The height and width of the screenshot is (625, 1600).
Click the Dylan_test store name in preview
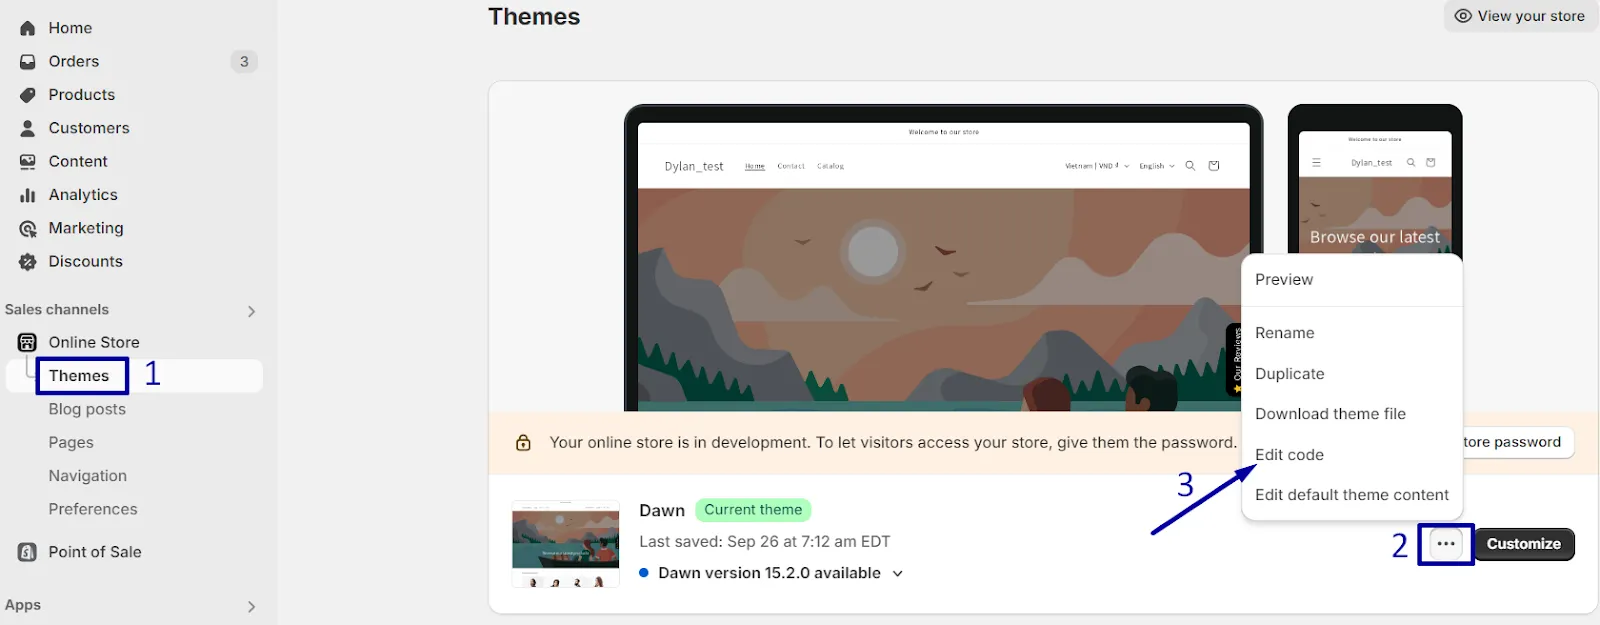point(694,167)
